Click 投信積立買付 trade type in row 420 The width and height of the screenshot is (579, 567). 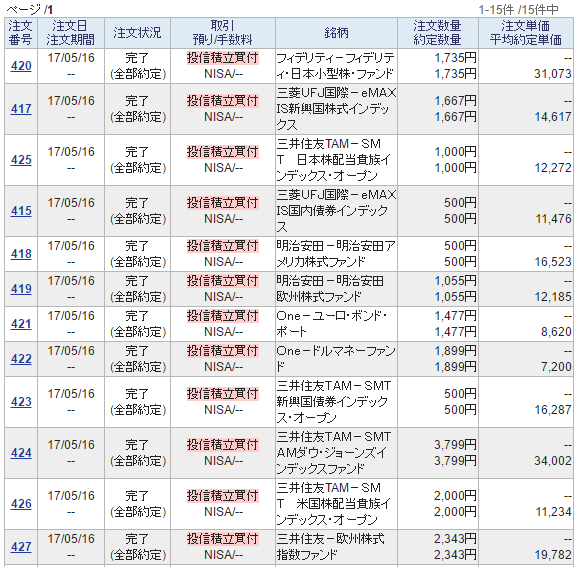point(223,58)
